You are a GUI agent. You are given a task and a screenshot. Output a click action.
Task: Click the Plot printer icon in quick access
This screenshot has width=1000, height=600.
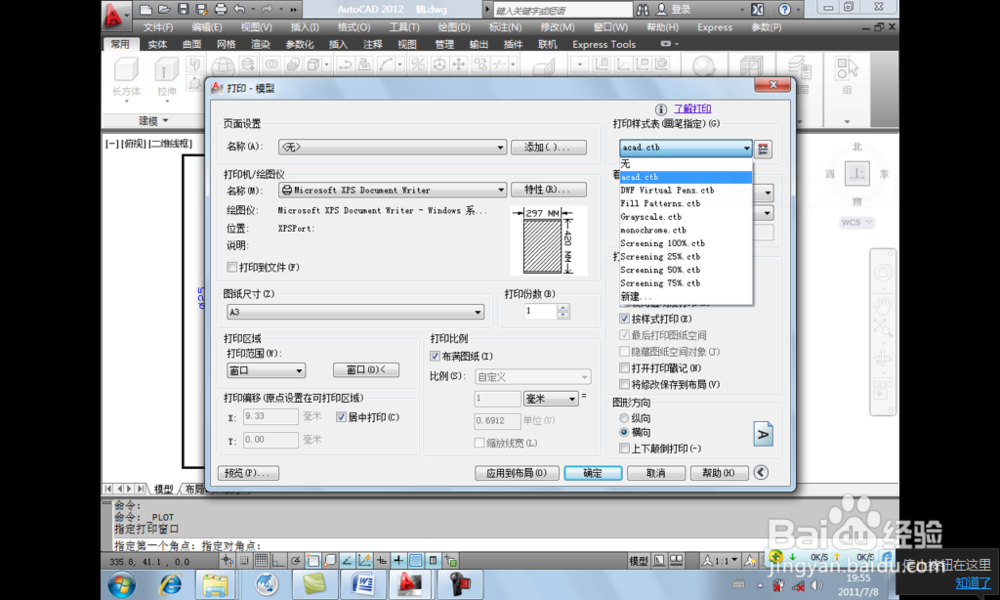tap(221, 9)
